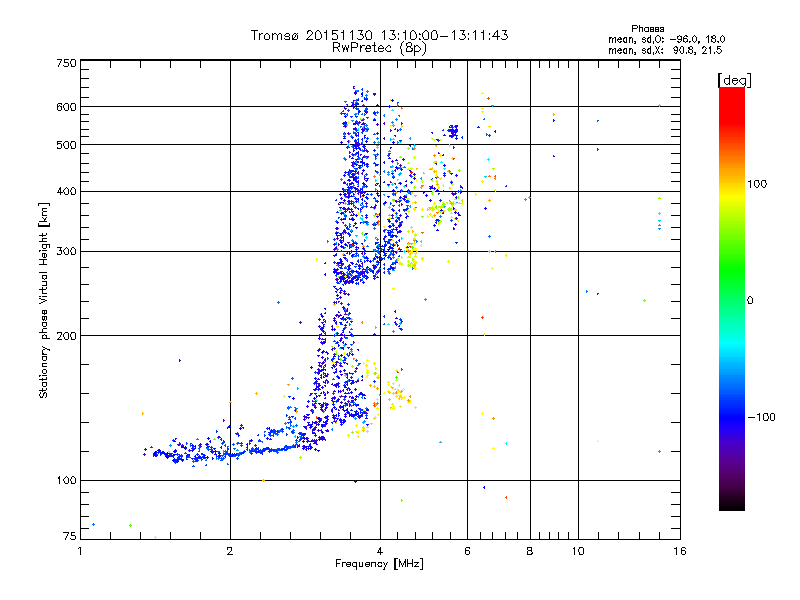Click the plot title 'Tromsø 20151130 13:10:00-13:11:43'

click(379, 35)
